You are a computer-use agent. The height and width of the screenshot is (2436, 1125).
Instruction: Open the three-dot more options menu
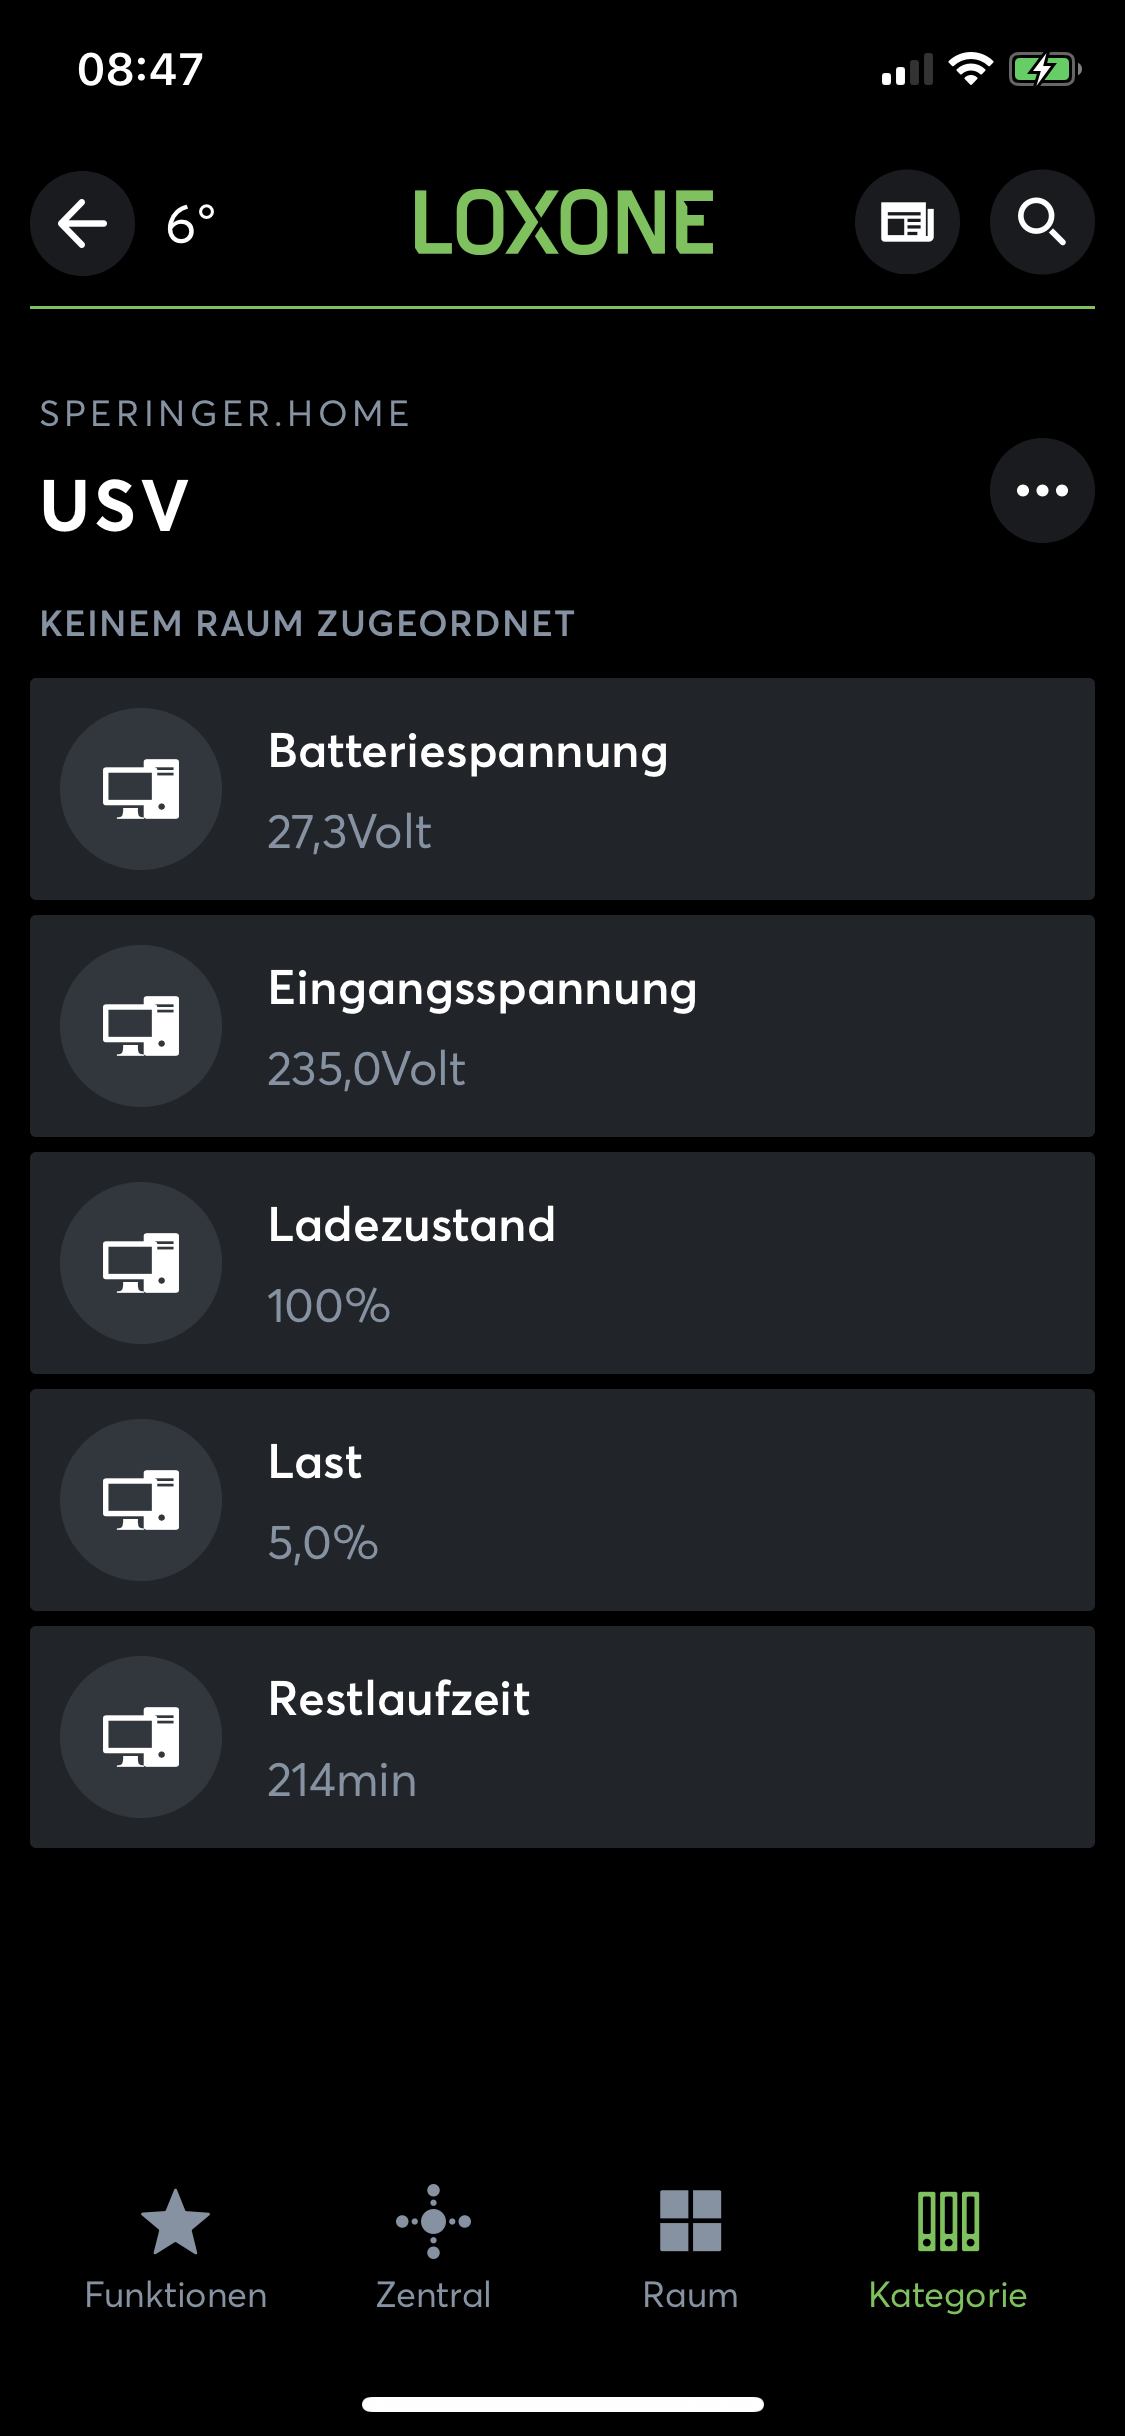tap(1041, 490)
